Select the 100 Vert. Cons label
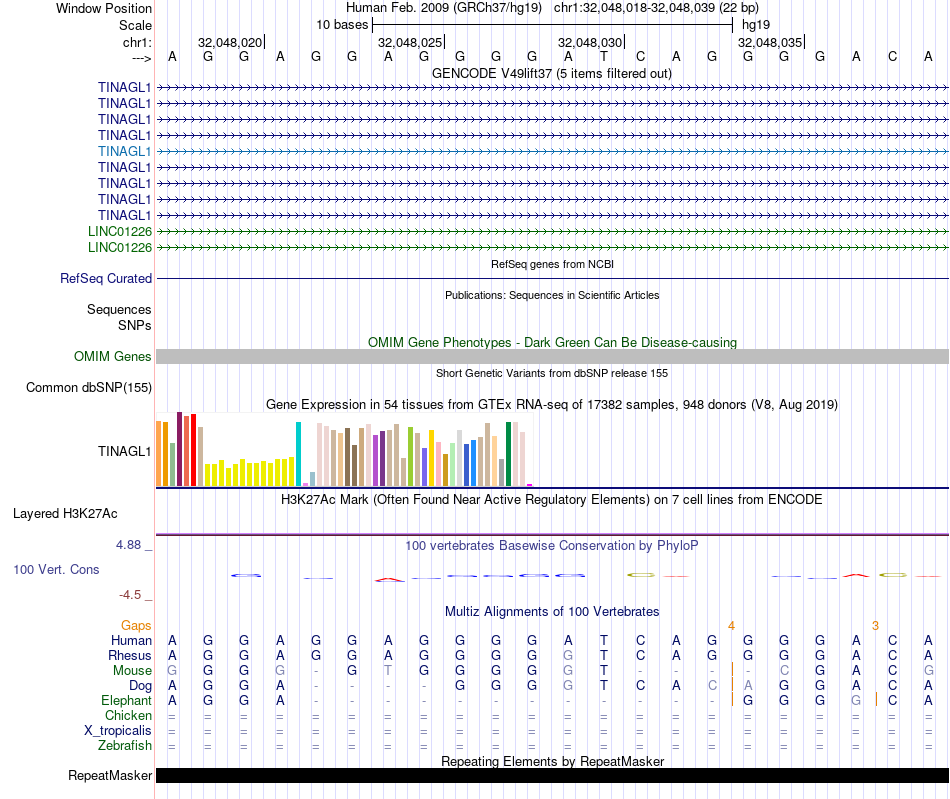The height and width of the screenshot is (799, 950). pyautogui.click(x=56, y=569)
